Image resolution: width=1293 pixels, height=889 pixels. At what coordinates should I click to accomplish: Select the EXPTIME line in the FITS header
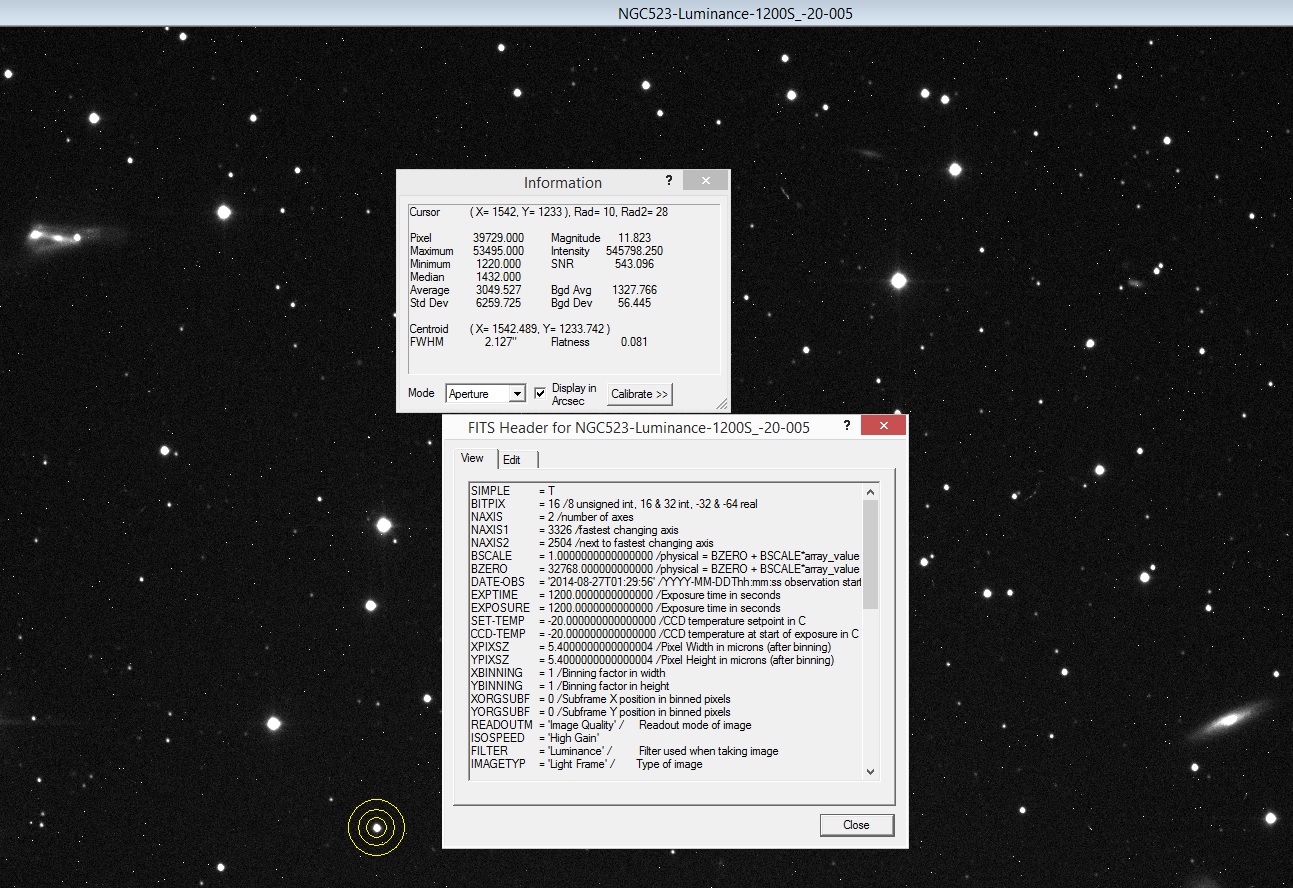click(x=600, y=595)
